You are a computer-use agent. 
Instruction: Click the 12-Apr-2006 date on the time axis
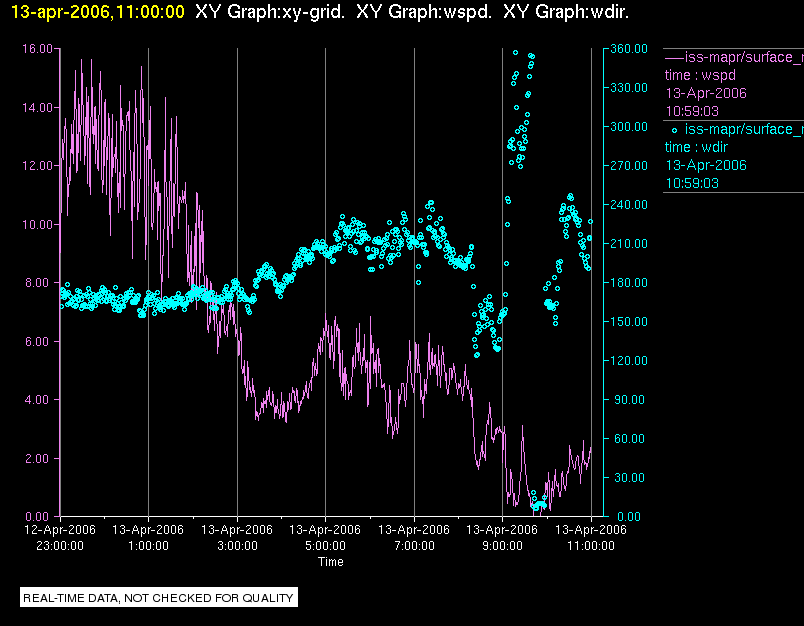[60, 530]
